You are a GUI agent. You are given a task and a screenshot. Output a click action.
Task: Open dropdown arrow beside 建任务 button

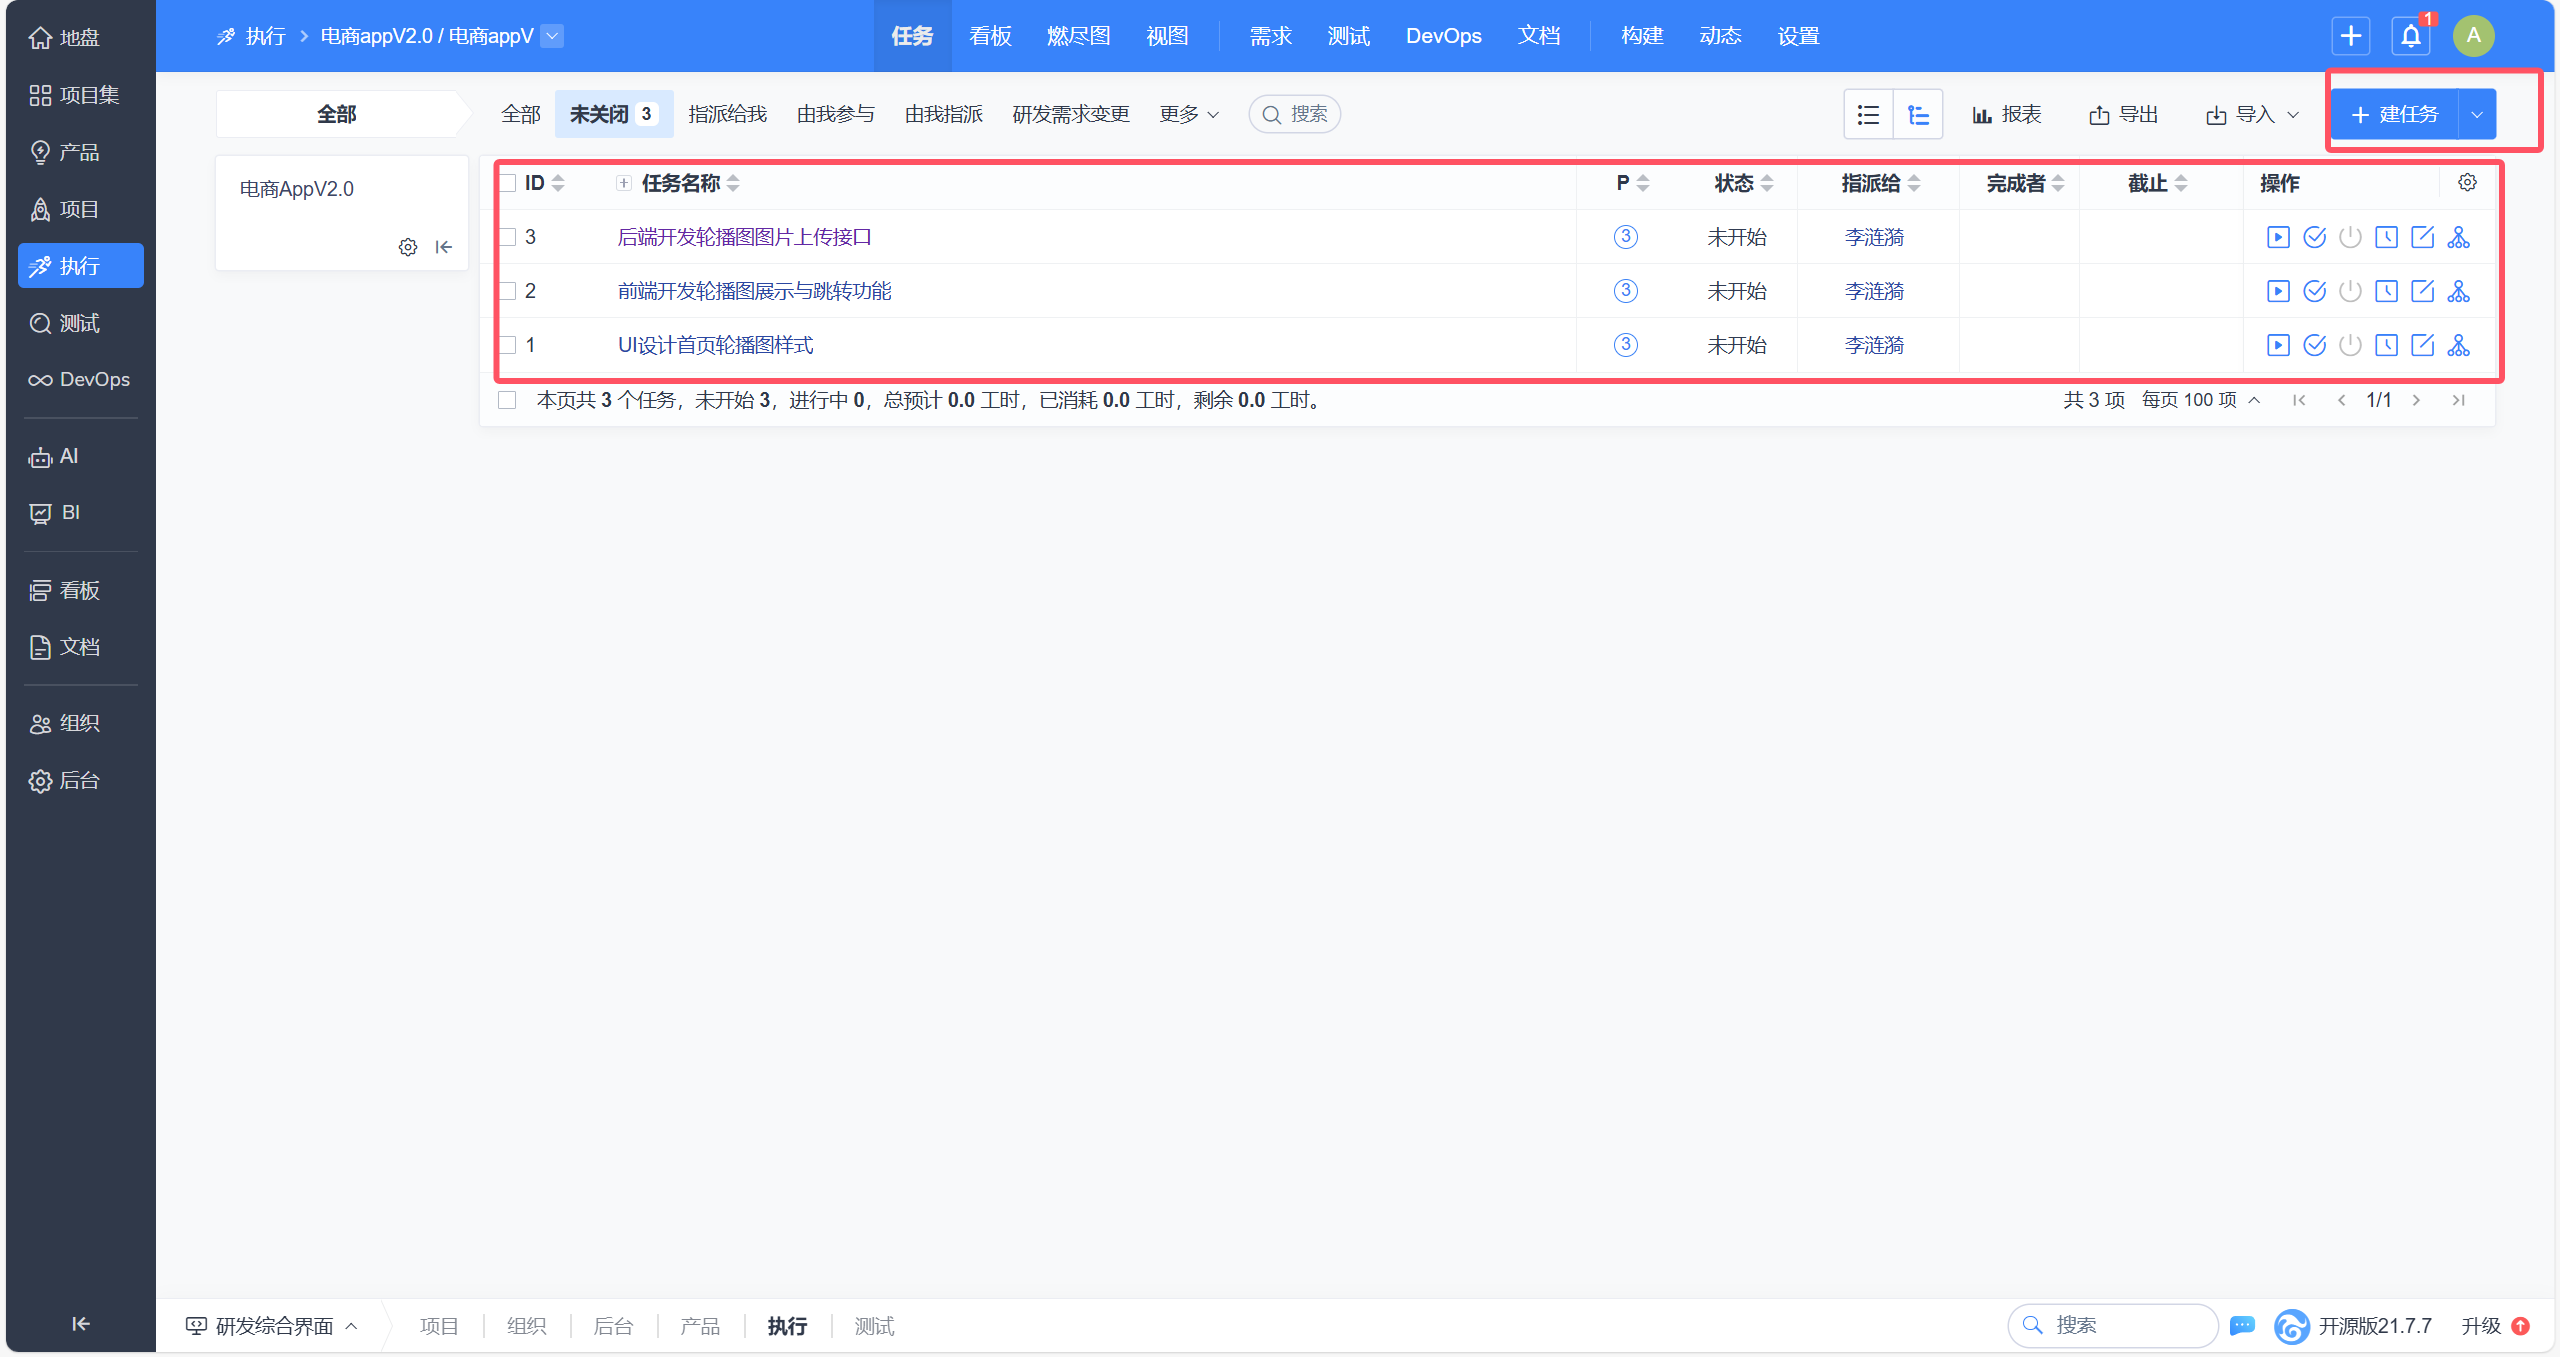[x=2477, y=115]
